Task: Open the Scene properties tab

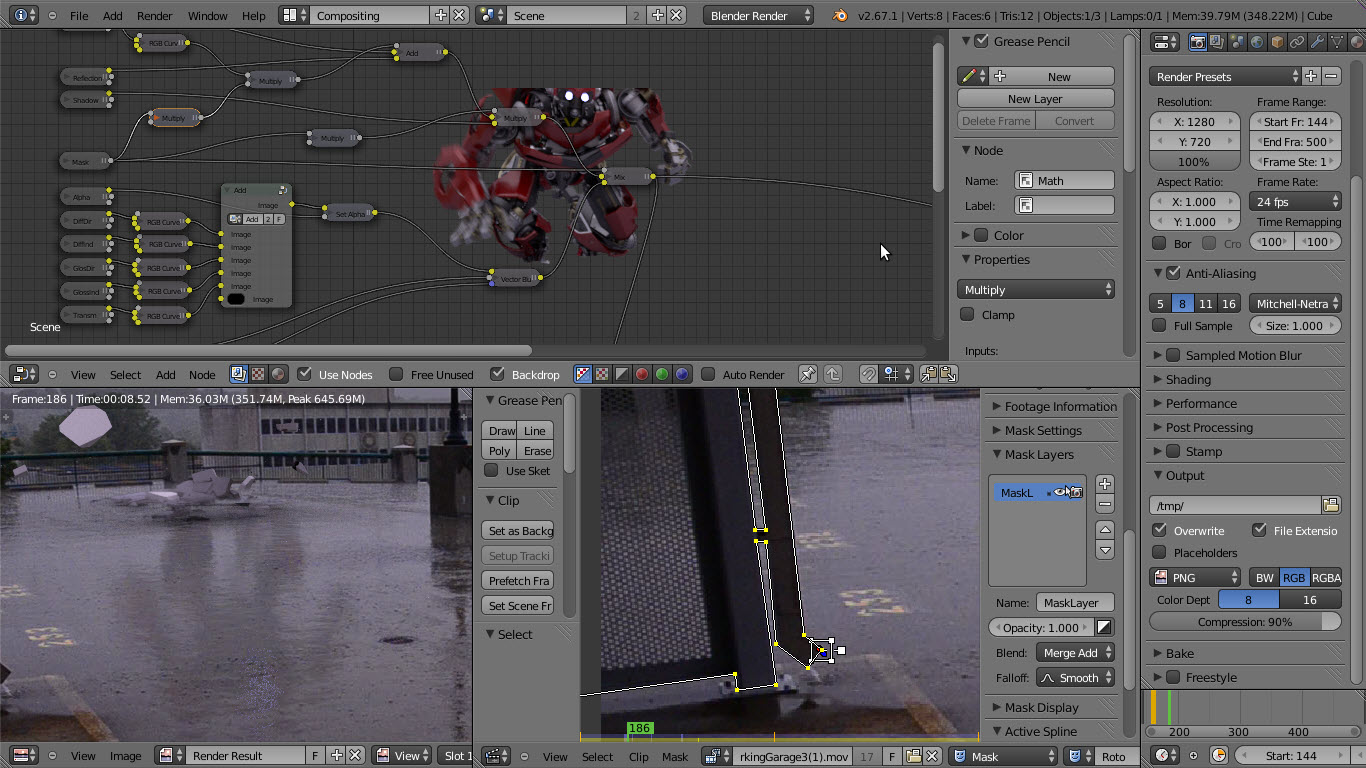Action: click(1237, 42)
